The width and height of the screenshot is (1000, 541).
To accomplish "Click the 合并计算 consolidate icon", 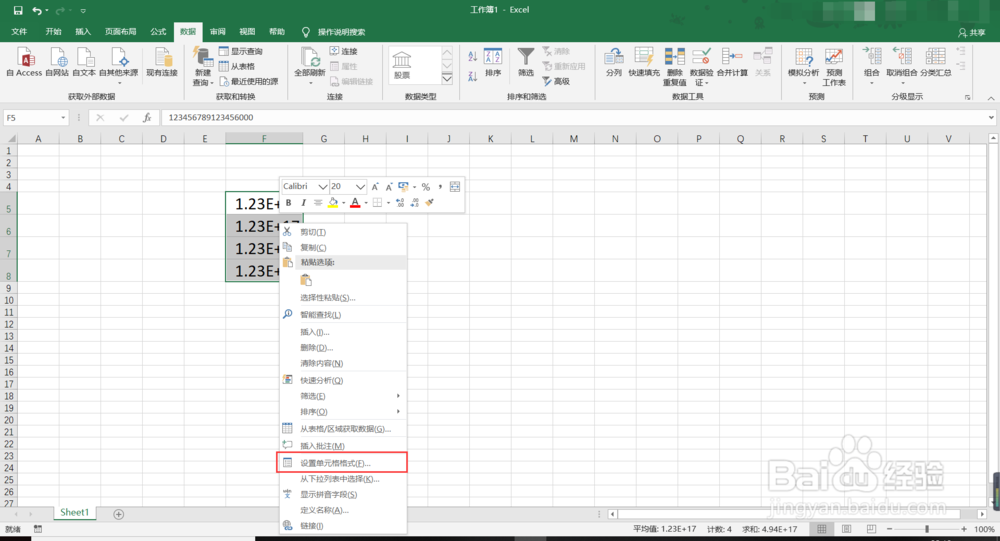I will 732,62.
